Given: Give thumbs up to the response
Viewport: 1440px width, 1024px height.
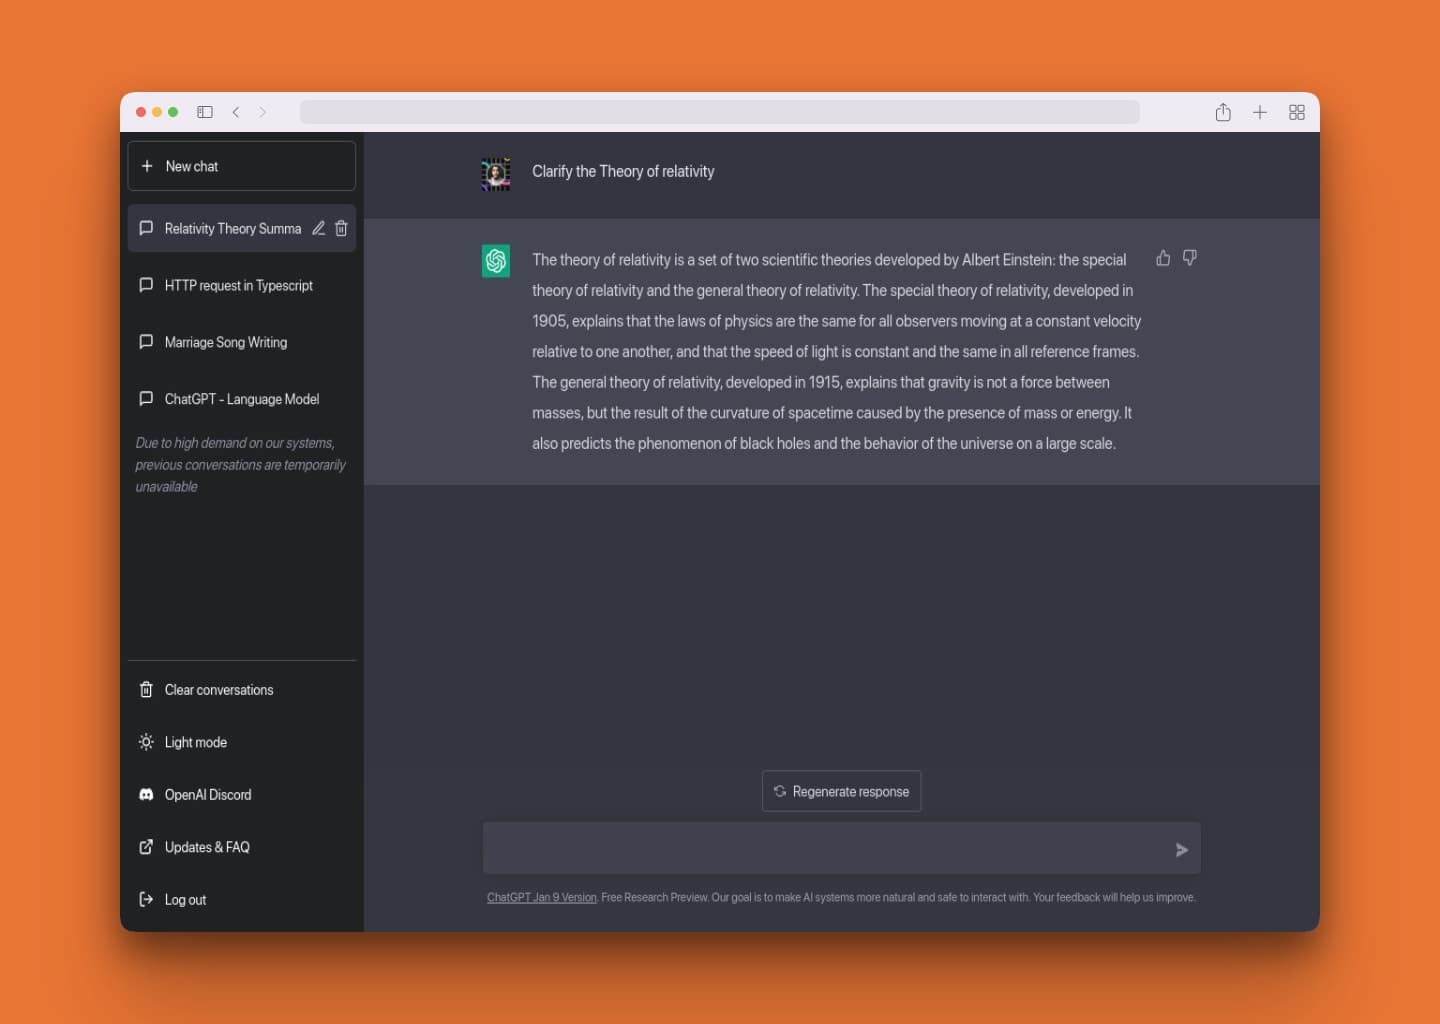Looking at the screenshot, I should tap(1163, 258).
